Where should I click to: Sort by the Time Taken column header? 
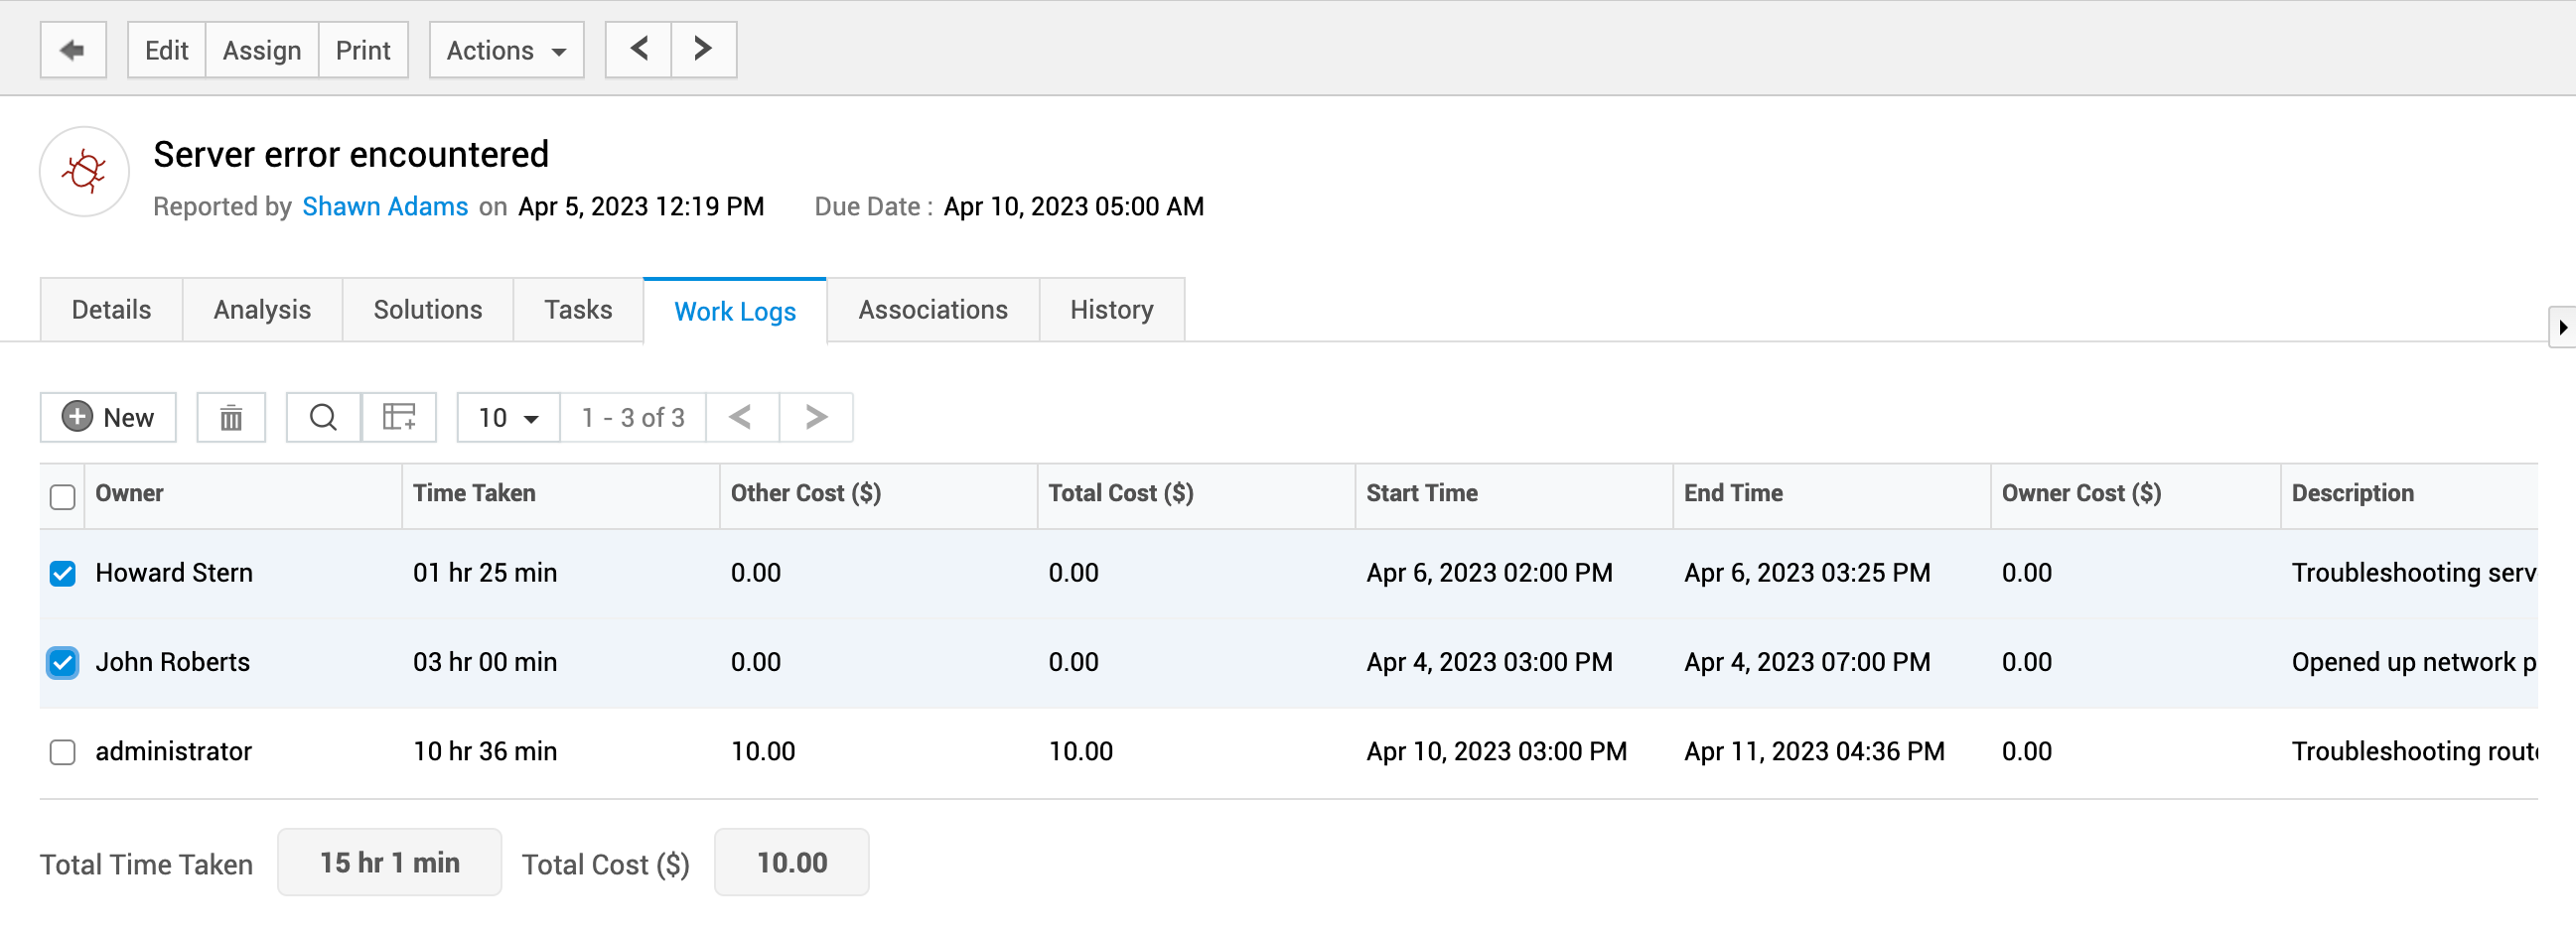(474, 494)
